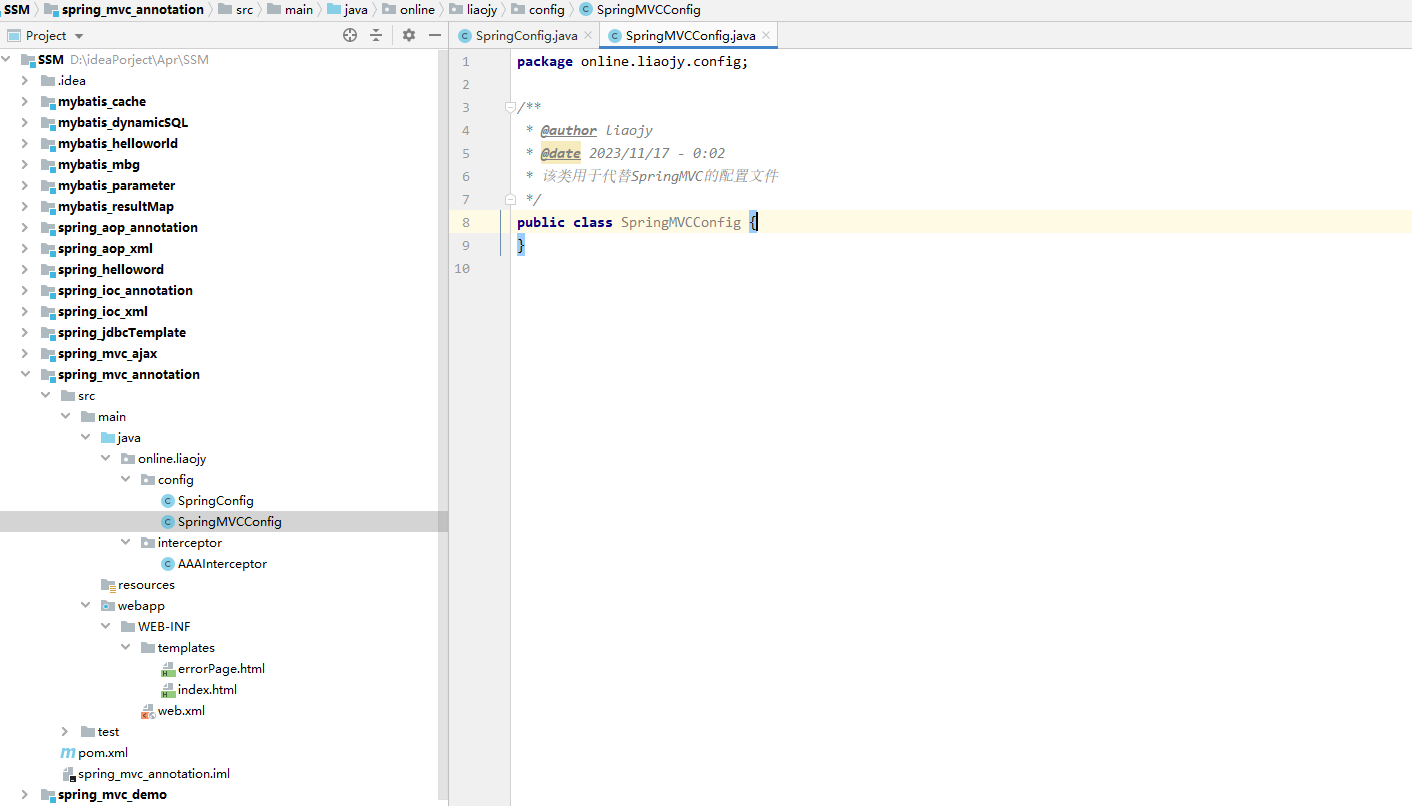Close the SpringConfig.java tab

(x=588, y=35)
